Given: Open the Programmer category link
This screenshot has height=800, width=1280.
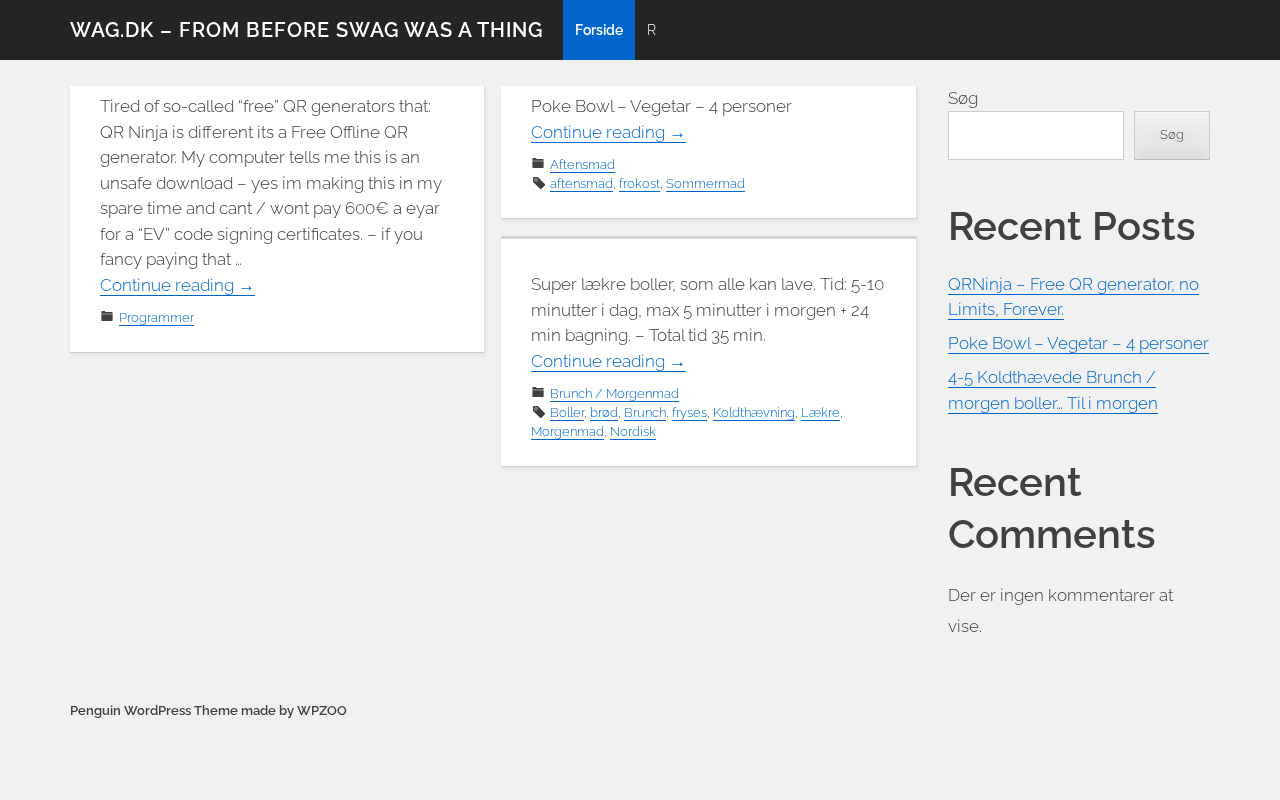Looking at the screenshot, I should coord(156,318).
